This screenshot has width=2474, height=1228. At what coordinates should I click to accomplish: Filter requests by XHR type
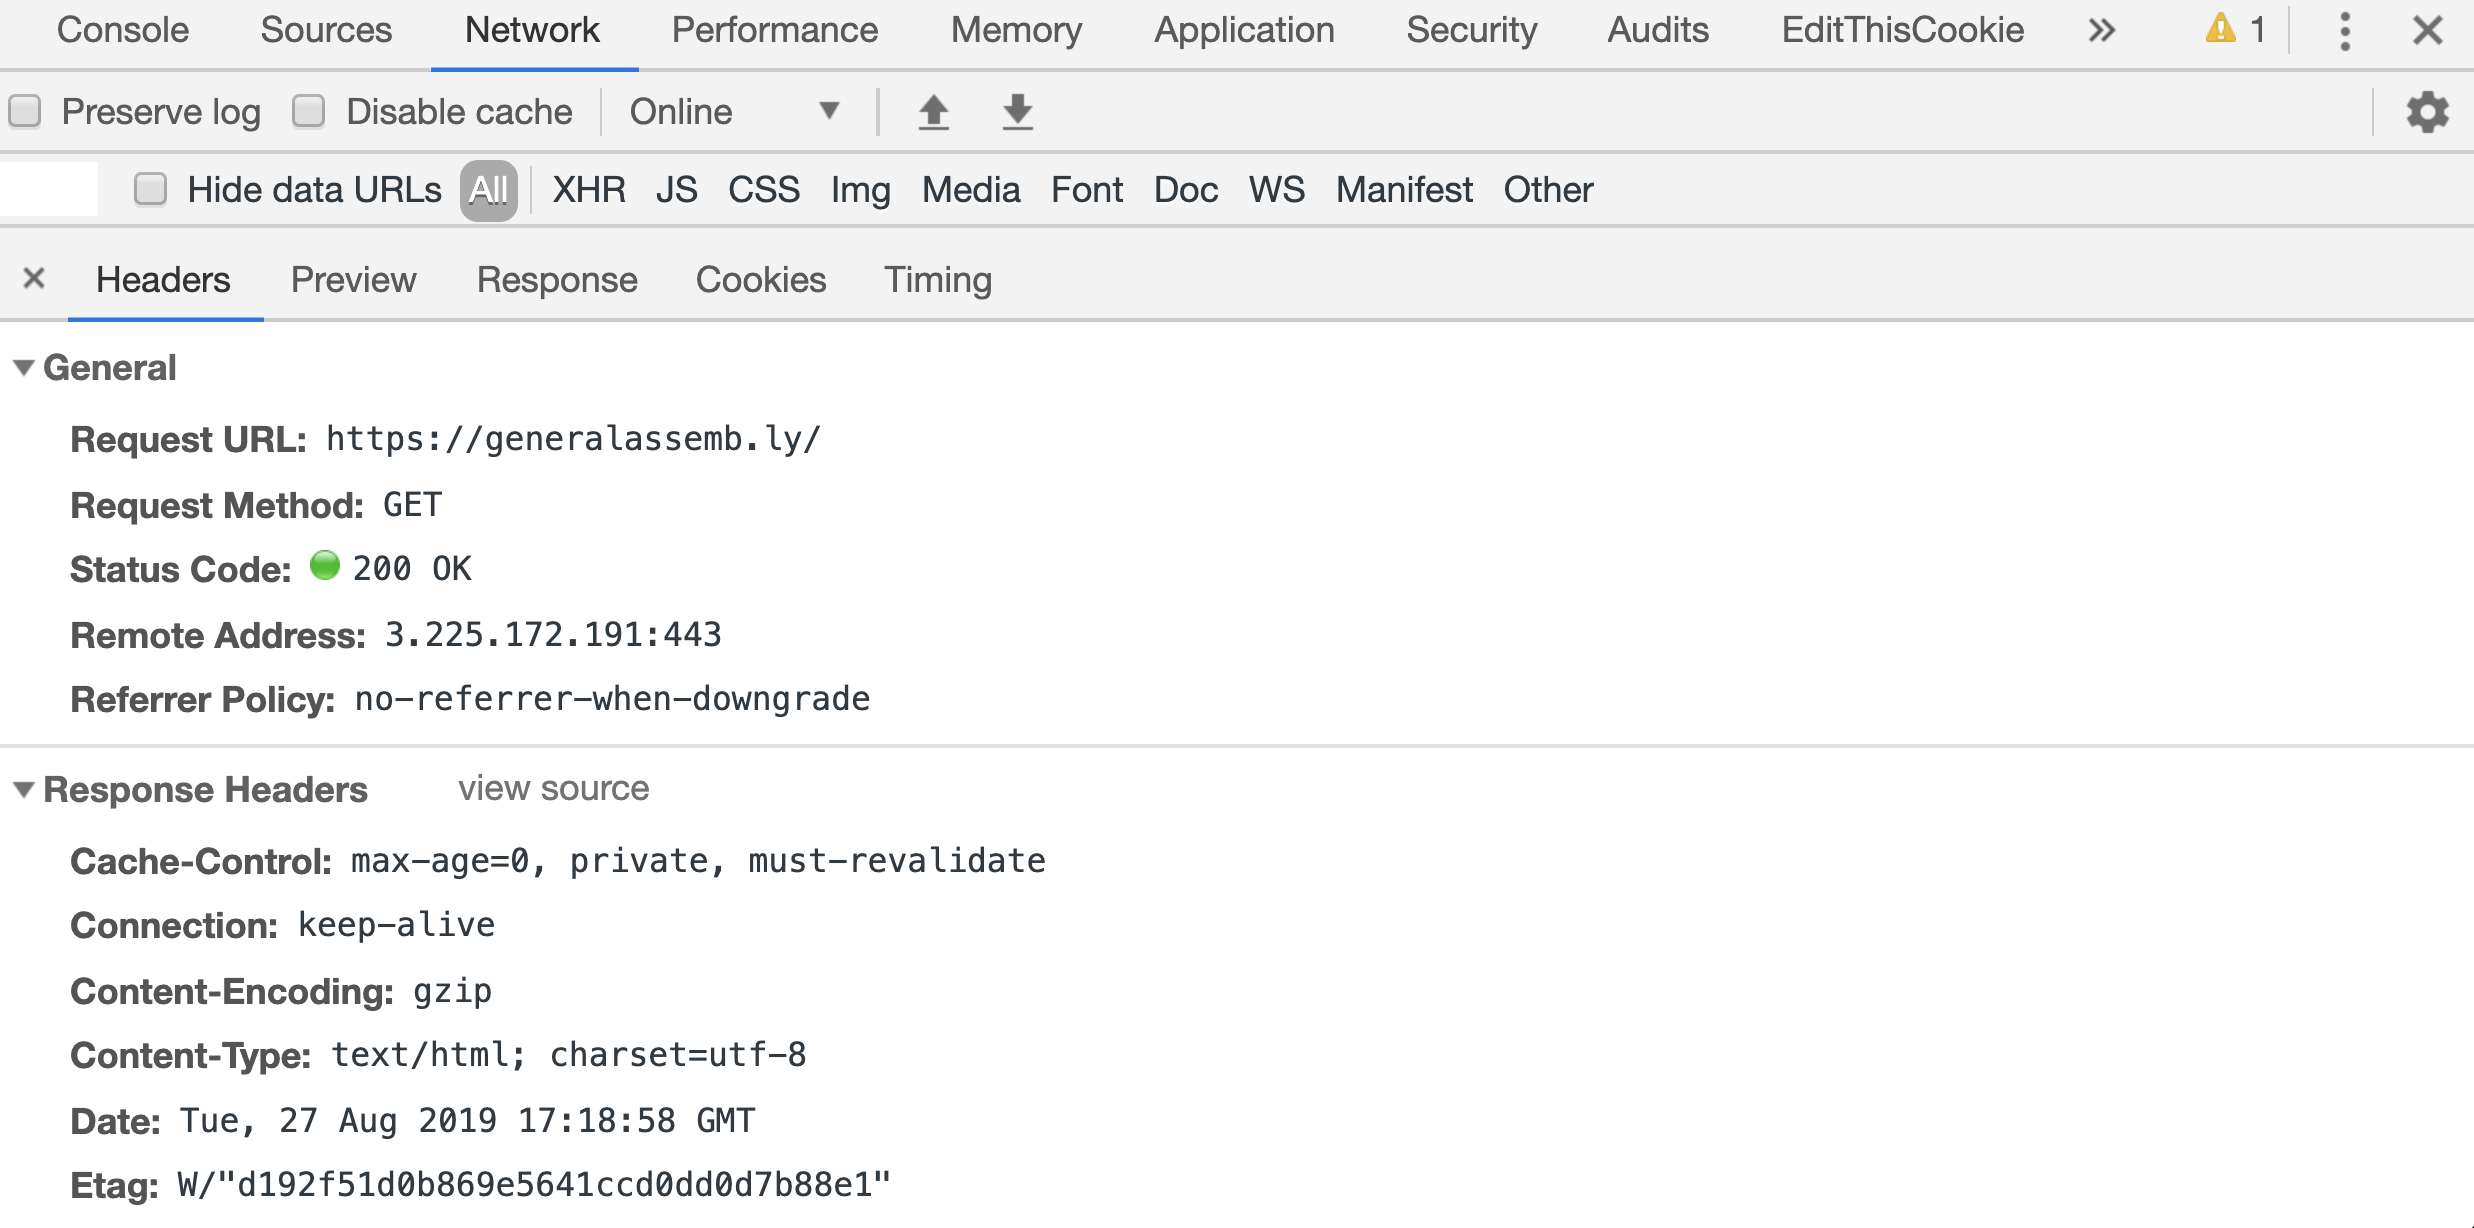(x=588, y=190)
